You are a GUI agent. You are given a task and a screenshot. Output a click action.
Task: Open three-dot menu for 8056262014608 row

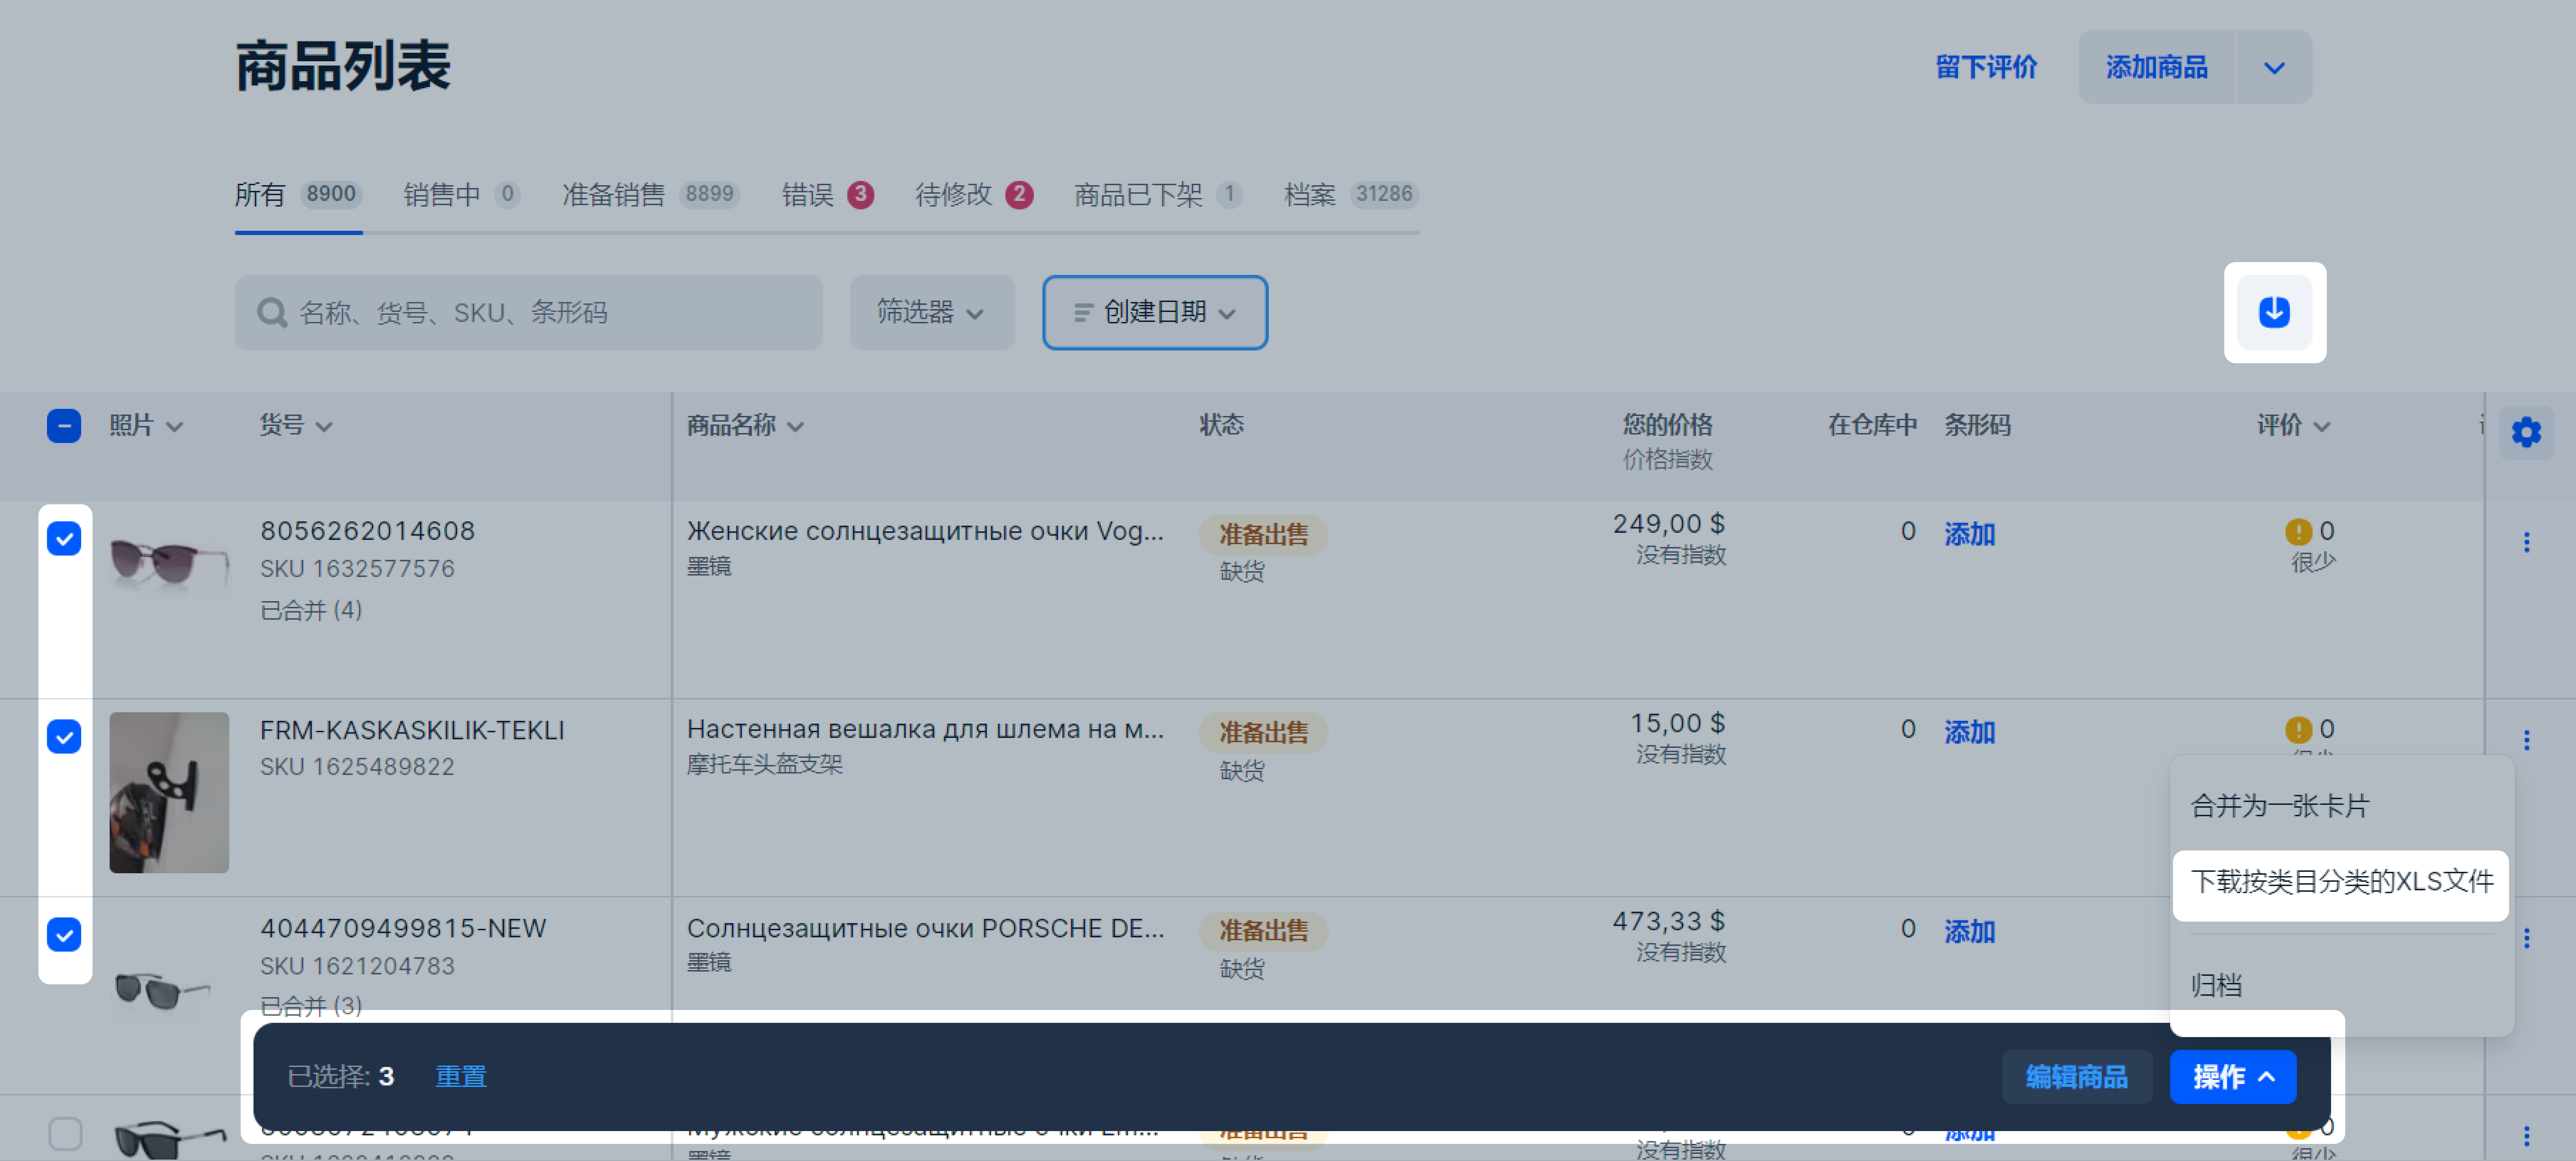(x=2526, y=542)
